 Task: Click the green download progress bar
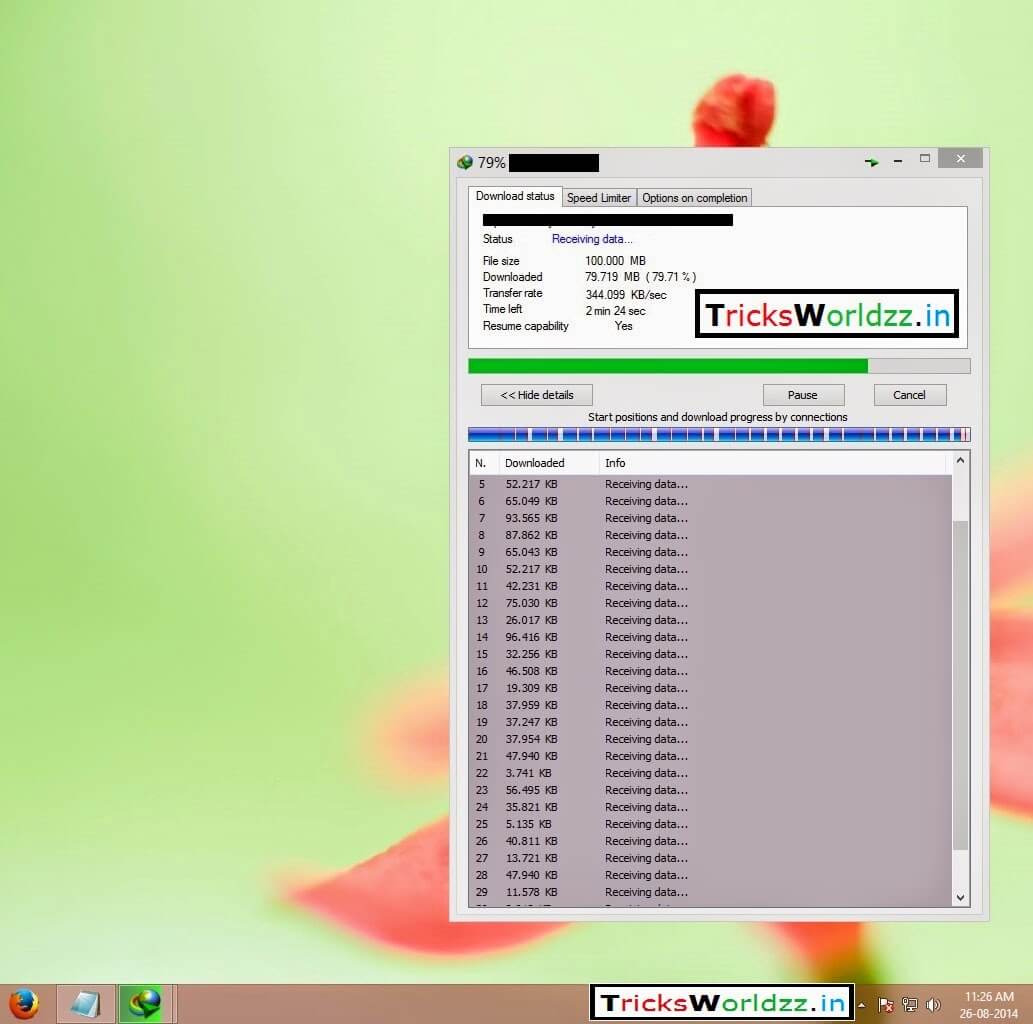(719, 366)
